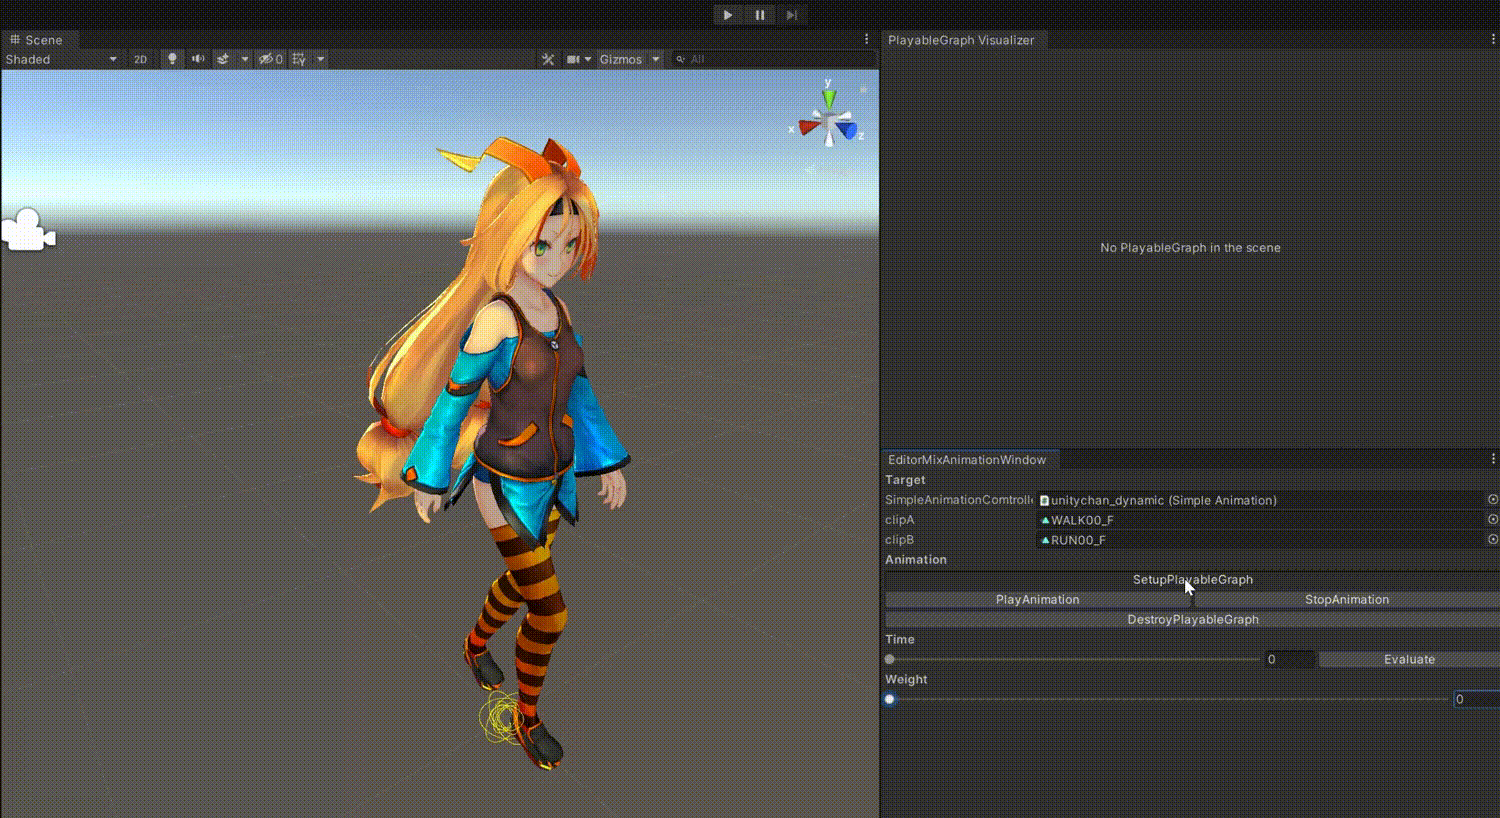This screenshot has width=1500, height=818.
Task: Open EditorMixAnimationWindow more options menu
Action: coord(1493,459)
